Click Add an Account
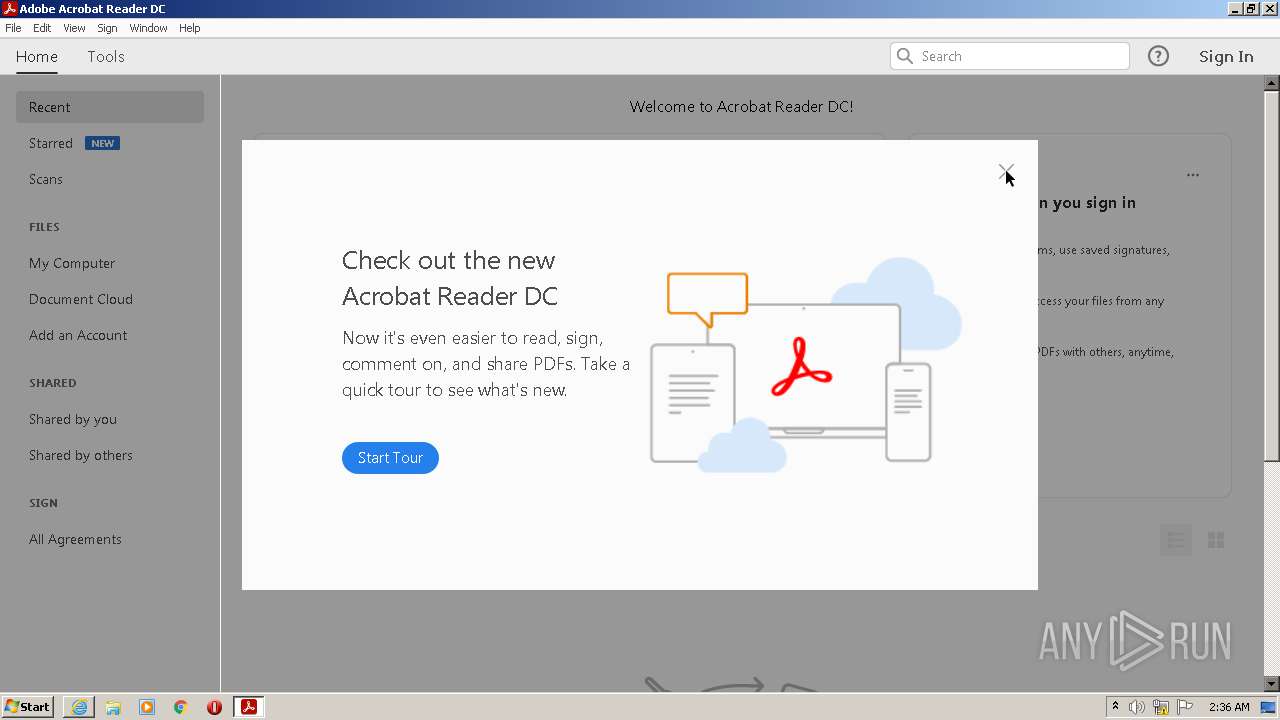The width and height of the screenshot is (1280, 720). [x=78, y=335]
